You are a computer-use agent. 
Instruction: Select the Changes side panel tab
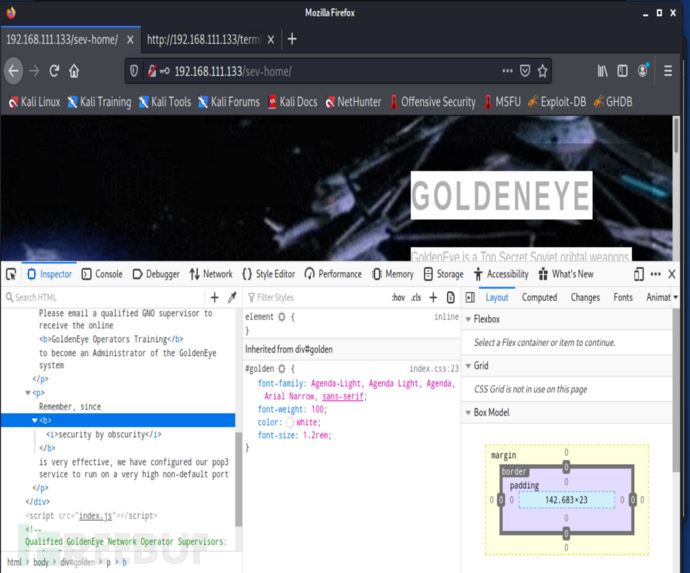[585, 298]
